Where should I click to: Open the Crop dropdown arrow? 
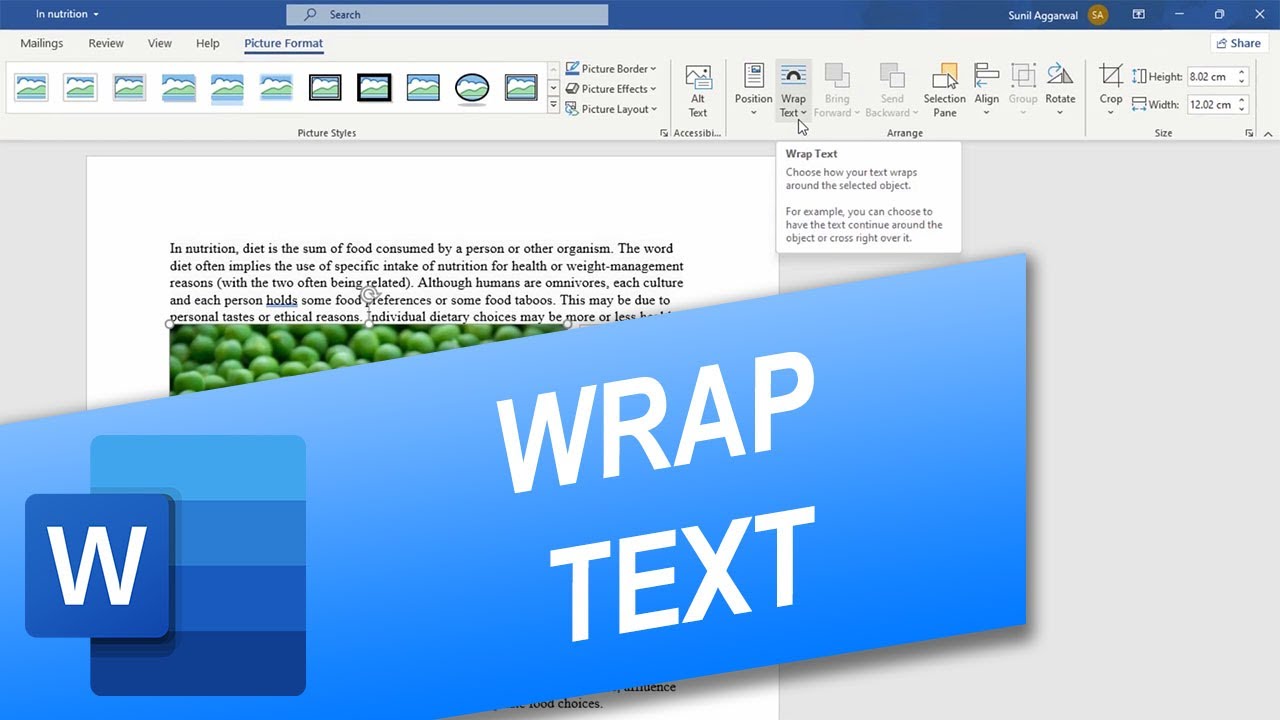(1111, 111)
